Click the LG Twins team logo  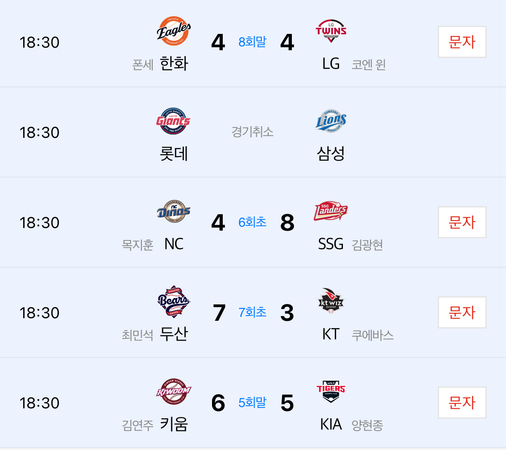[331, 31]
